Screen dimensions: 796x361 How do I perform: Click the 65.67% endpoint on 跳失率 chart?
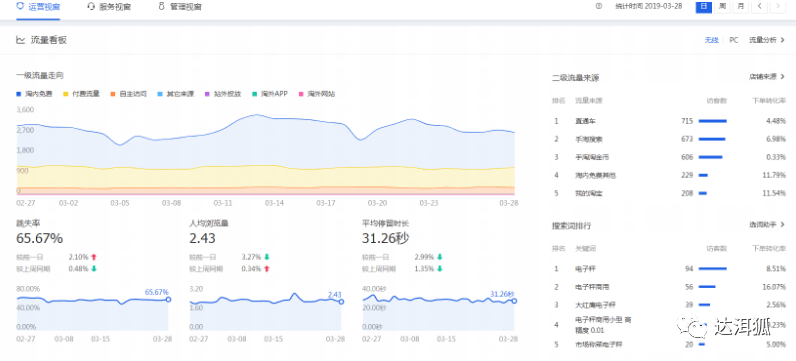(168, 300)
